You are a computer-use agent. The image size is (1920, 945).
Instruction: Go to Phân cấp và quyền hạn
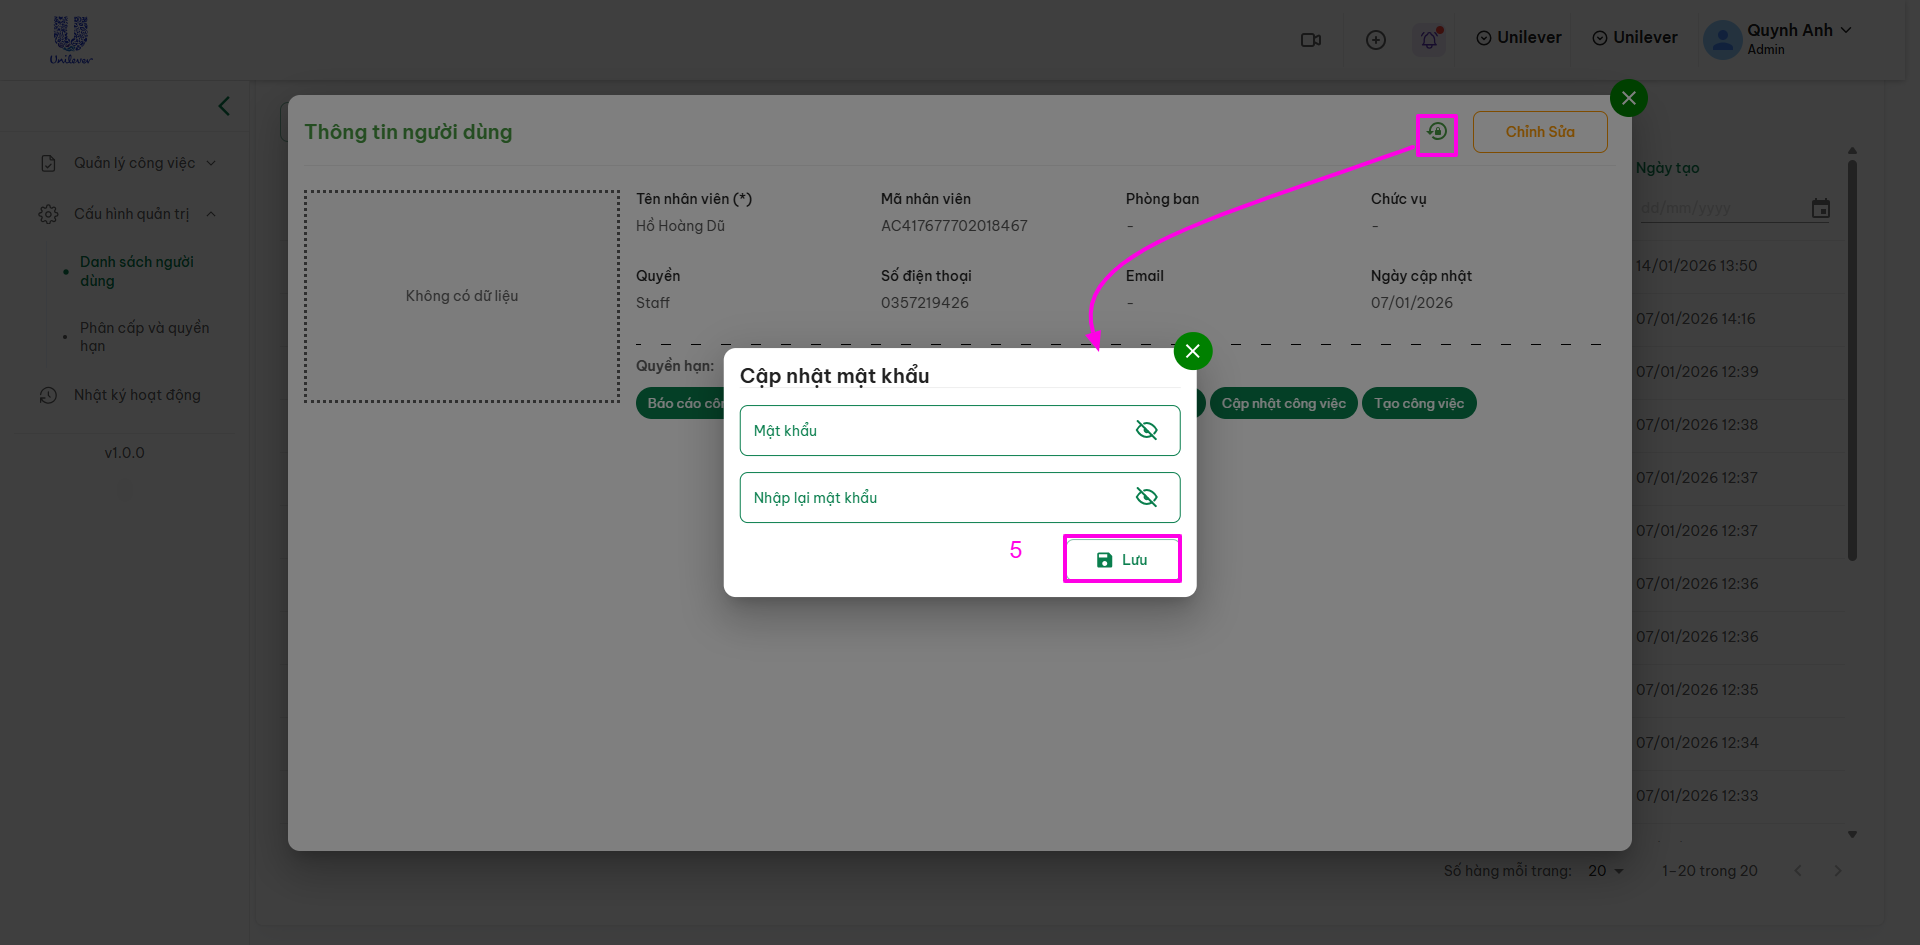click(144, 337)
